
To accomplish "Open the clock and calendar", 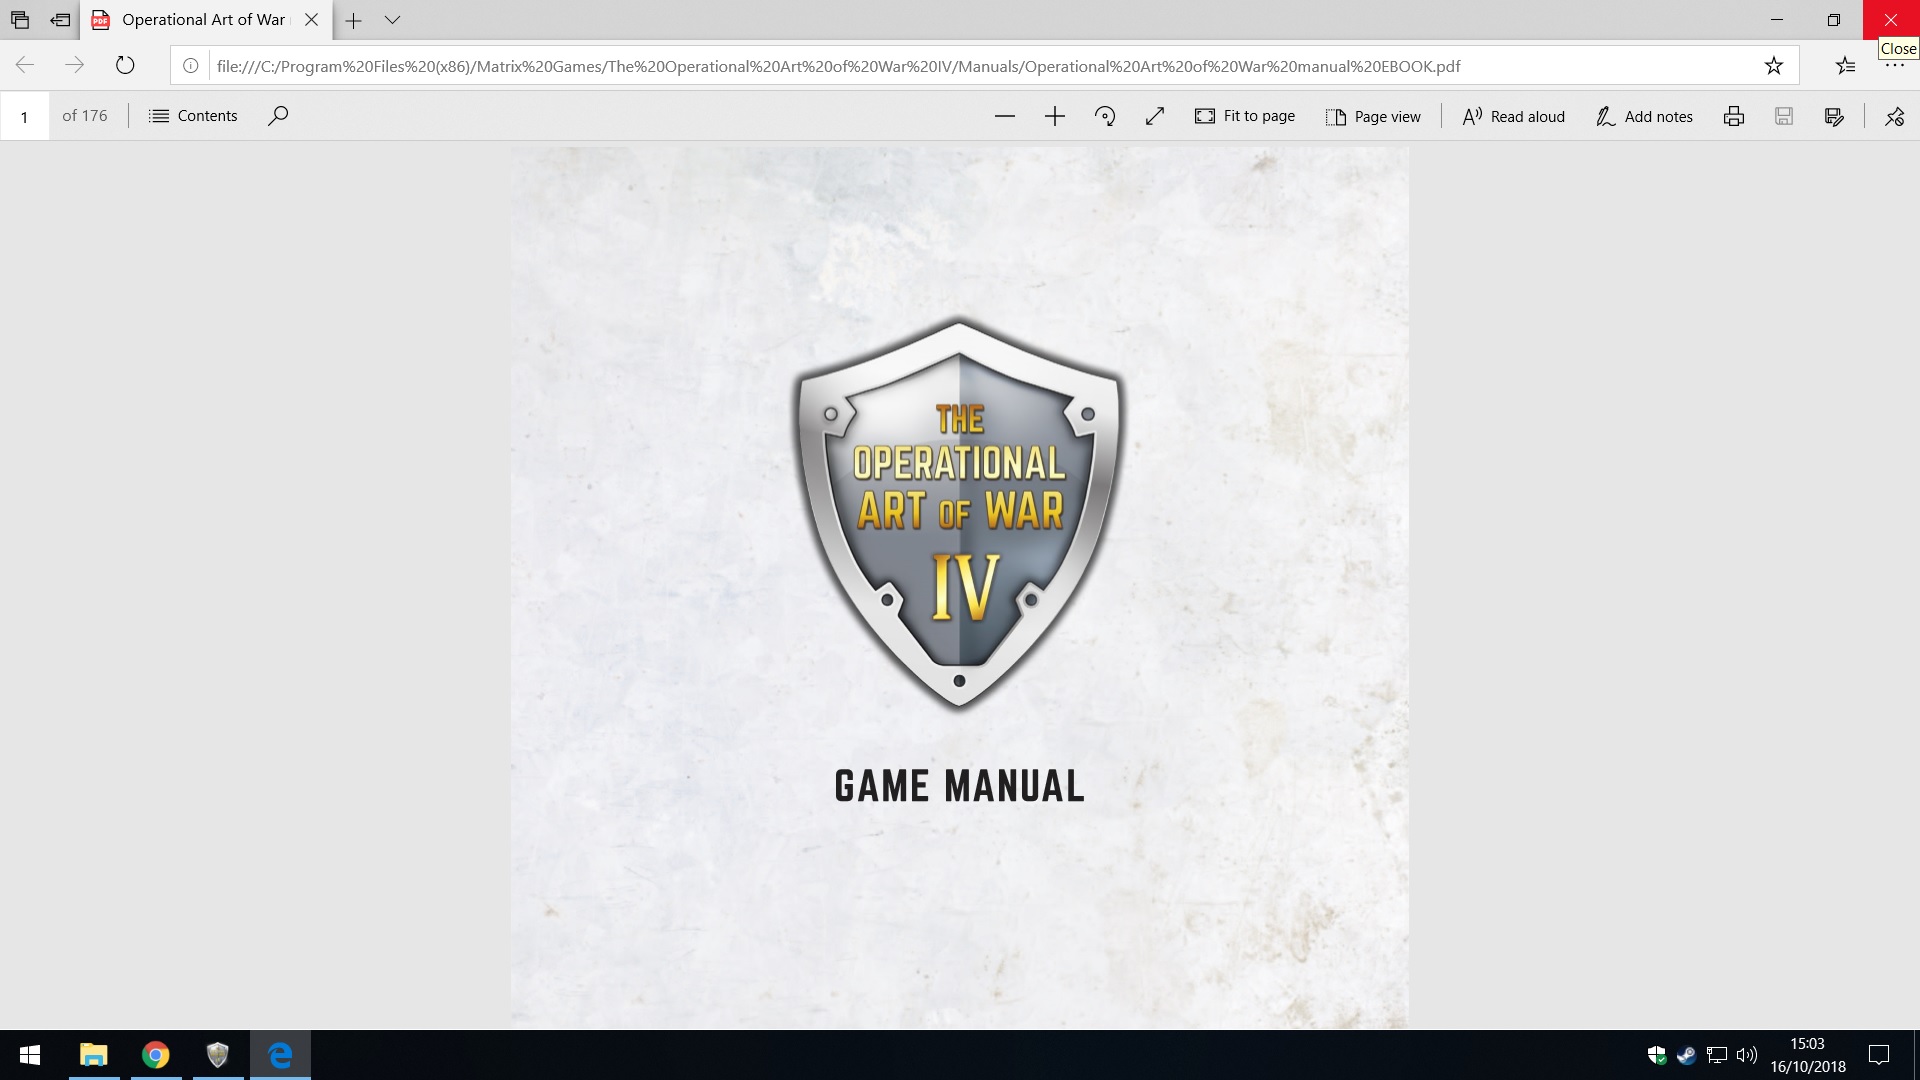I will click(x=1808, y=1055).
